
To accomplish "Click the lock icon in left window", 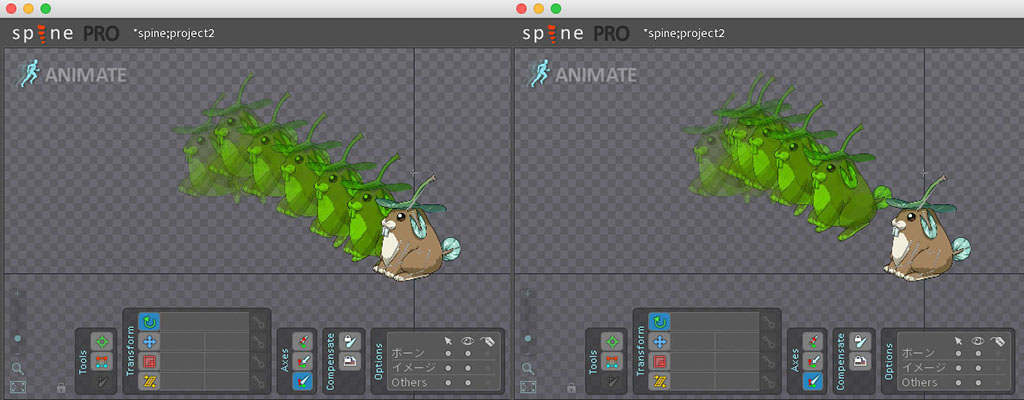I will (61, 387).
